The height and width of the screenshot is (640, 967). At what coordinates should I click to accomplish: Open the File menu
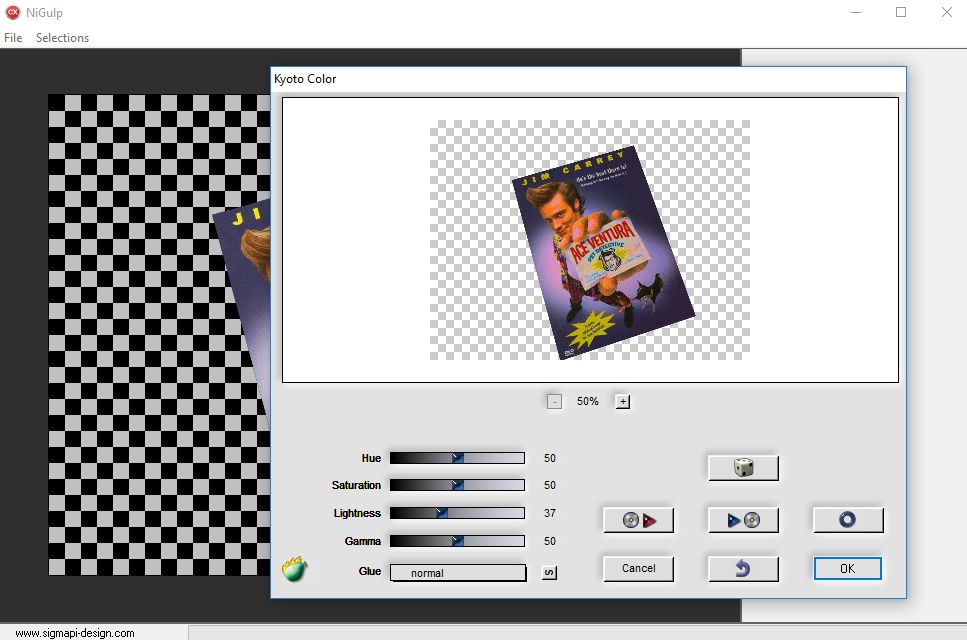coord(13,38)
